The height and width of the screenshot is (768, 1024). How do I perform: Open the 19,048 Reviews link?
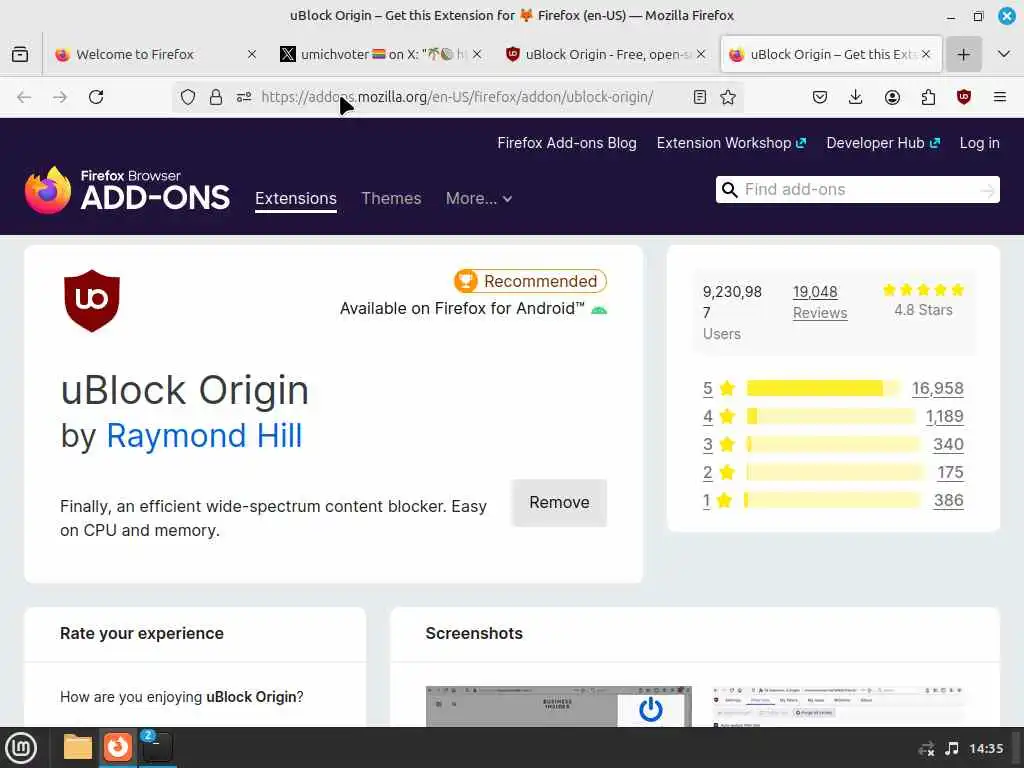(820, 302)
